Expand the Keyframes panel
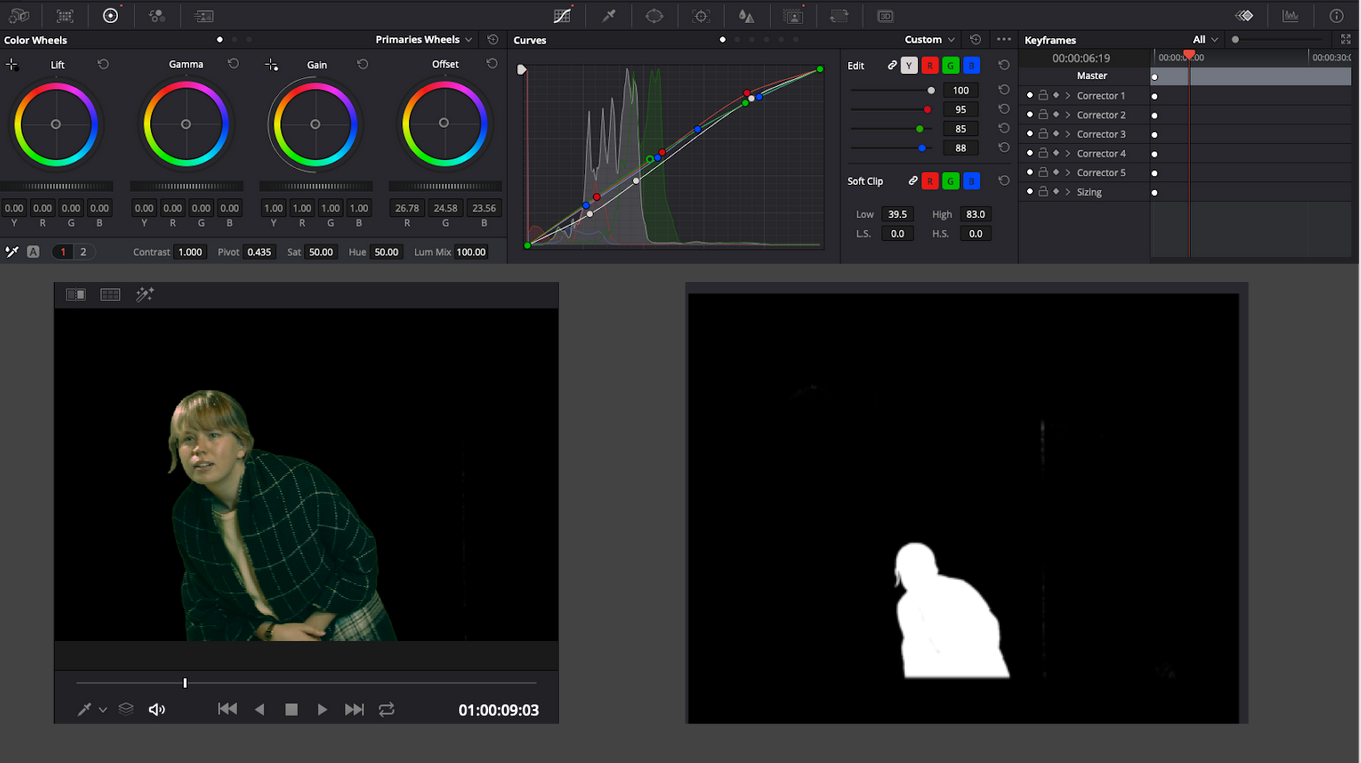1361x763 pixels. click(x=1345, y=40)
